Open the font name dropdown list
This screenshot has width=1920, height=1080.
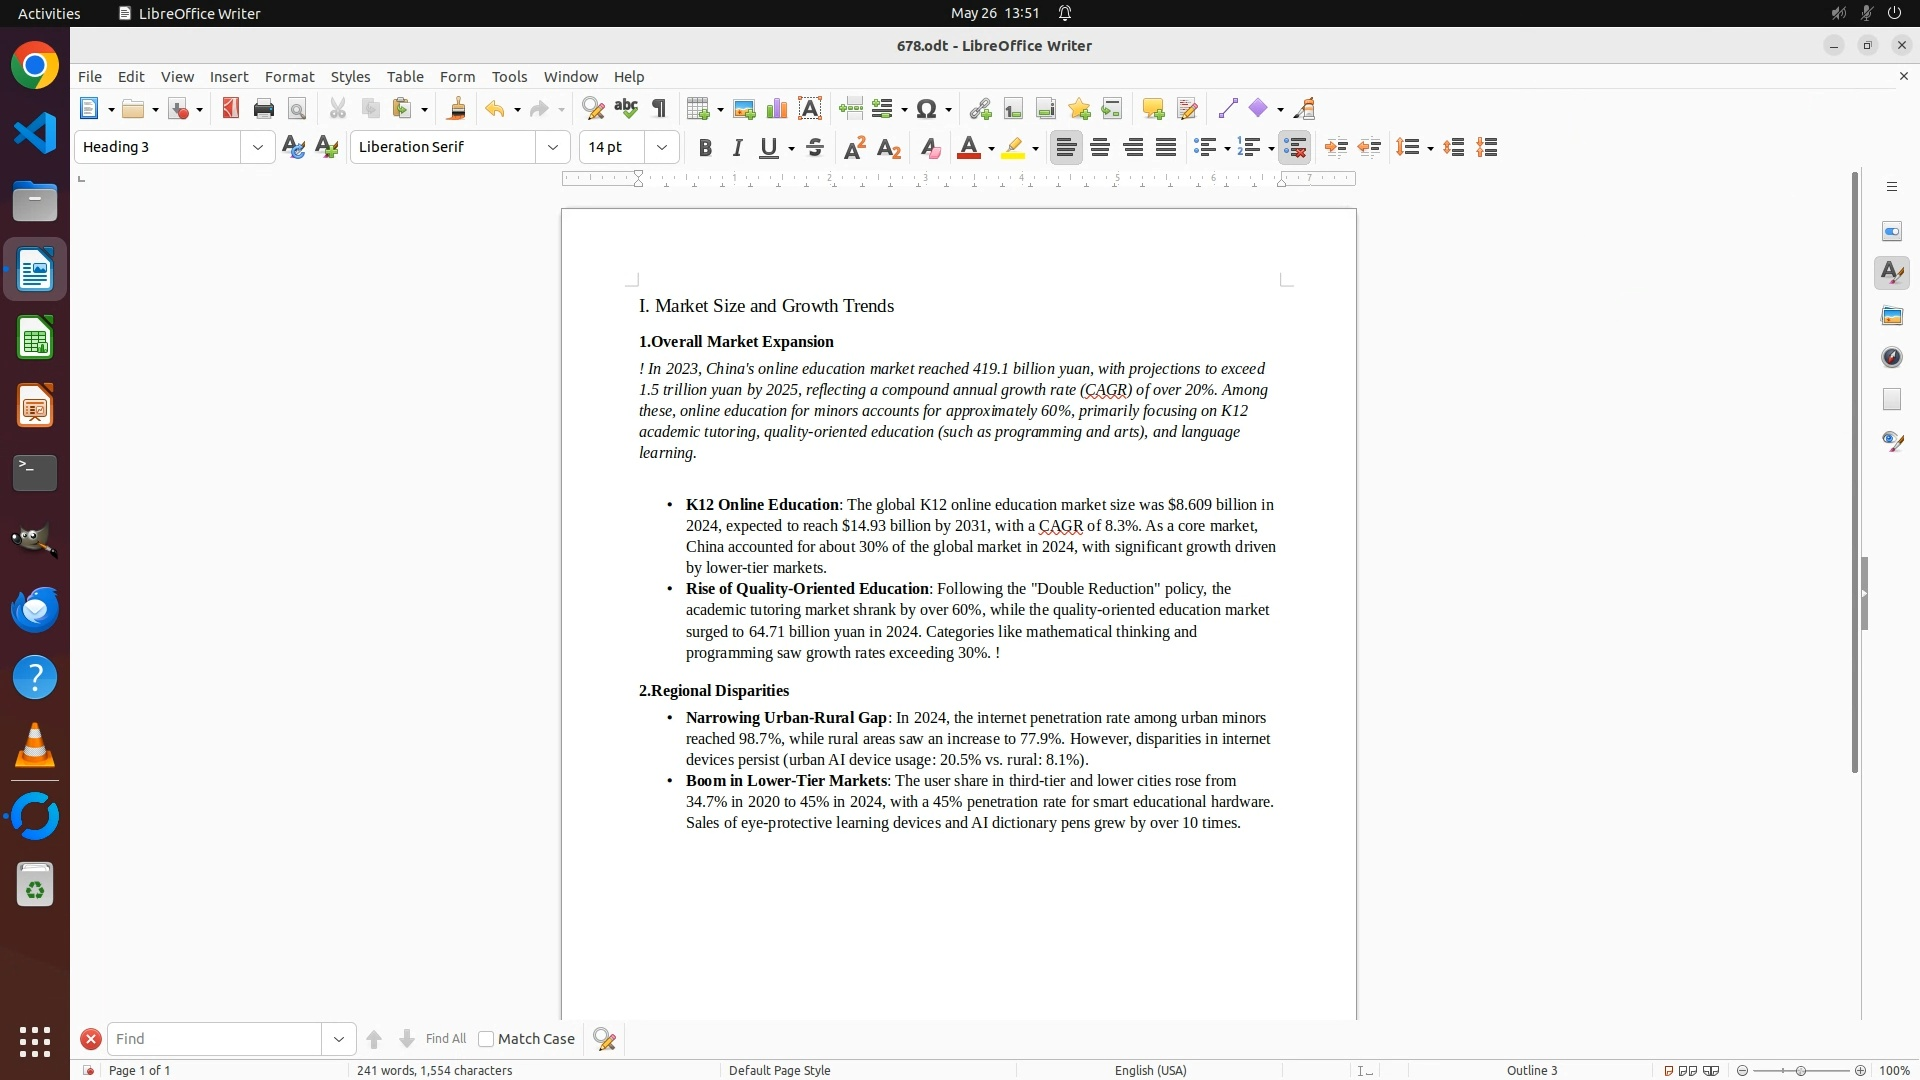(x=553, y=147)
